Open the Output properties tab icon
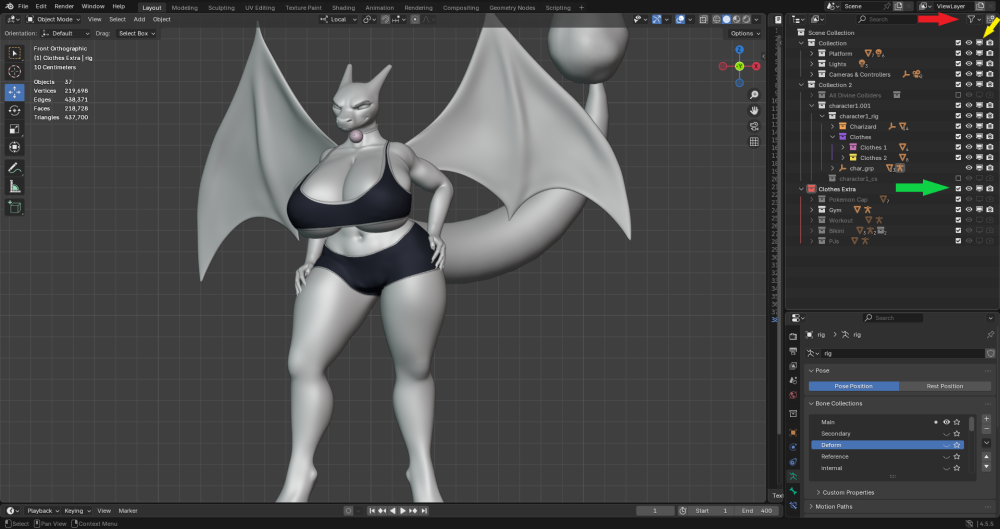 click(793, 352)
